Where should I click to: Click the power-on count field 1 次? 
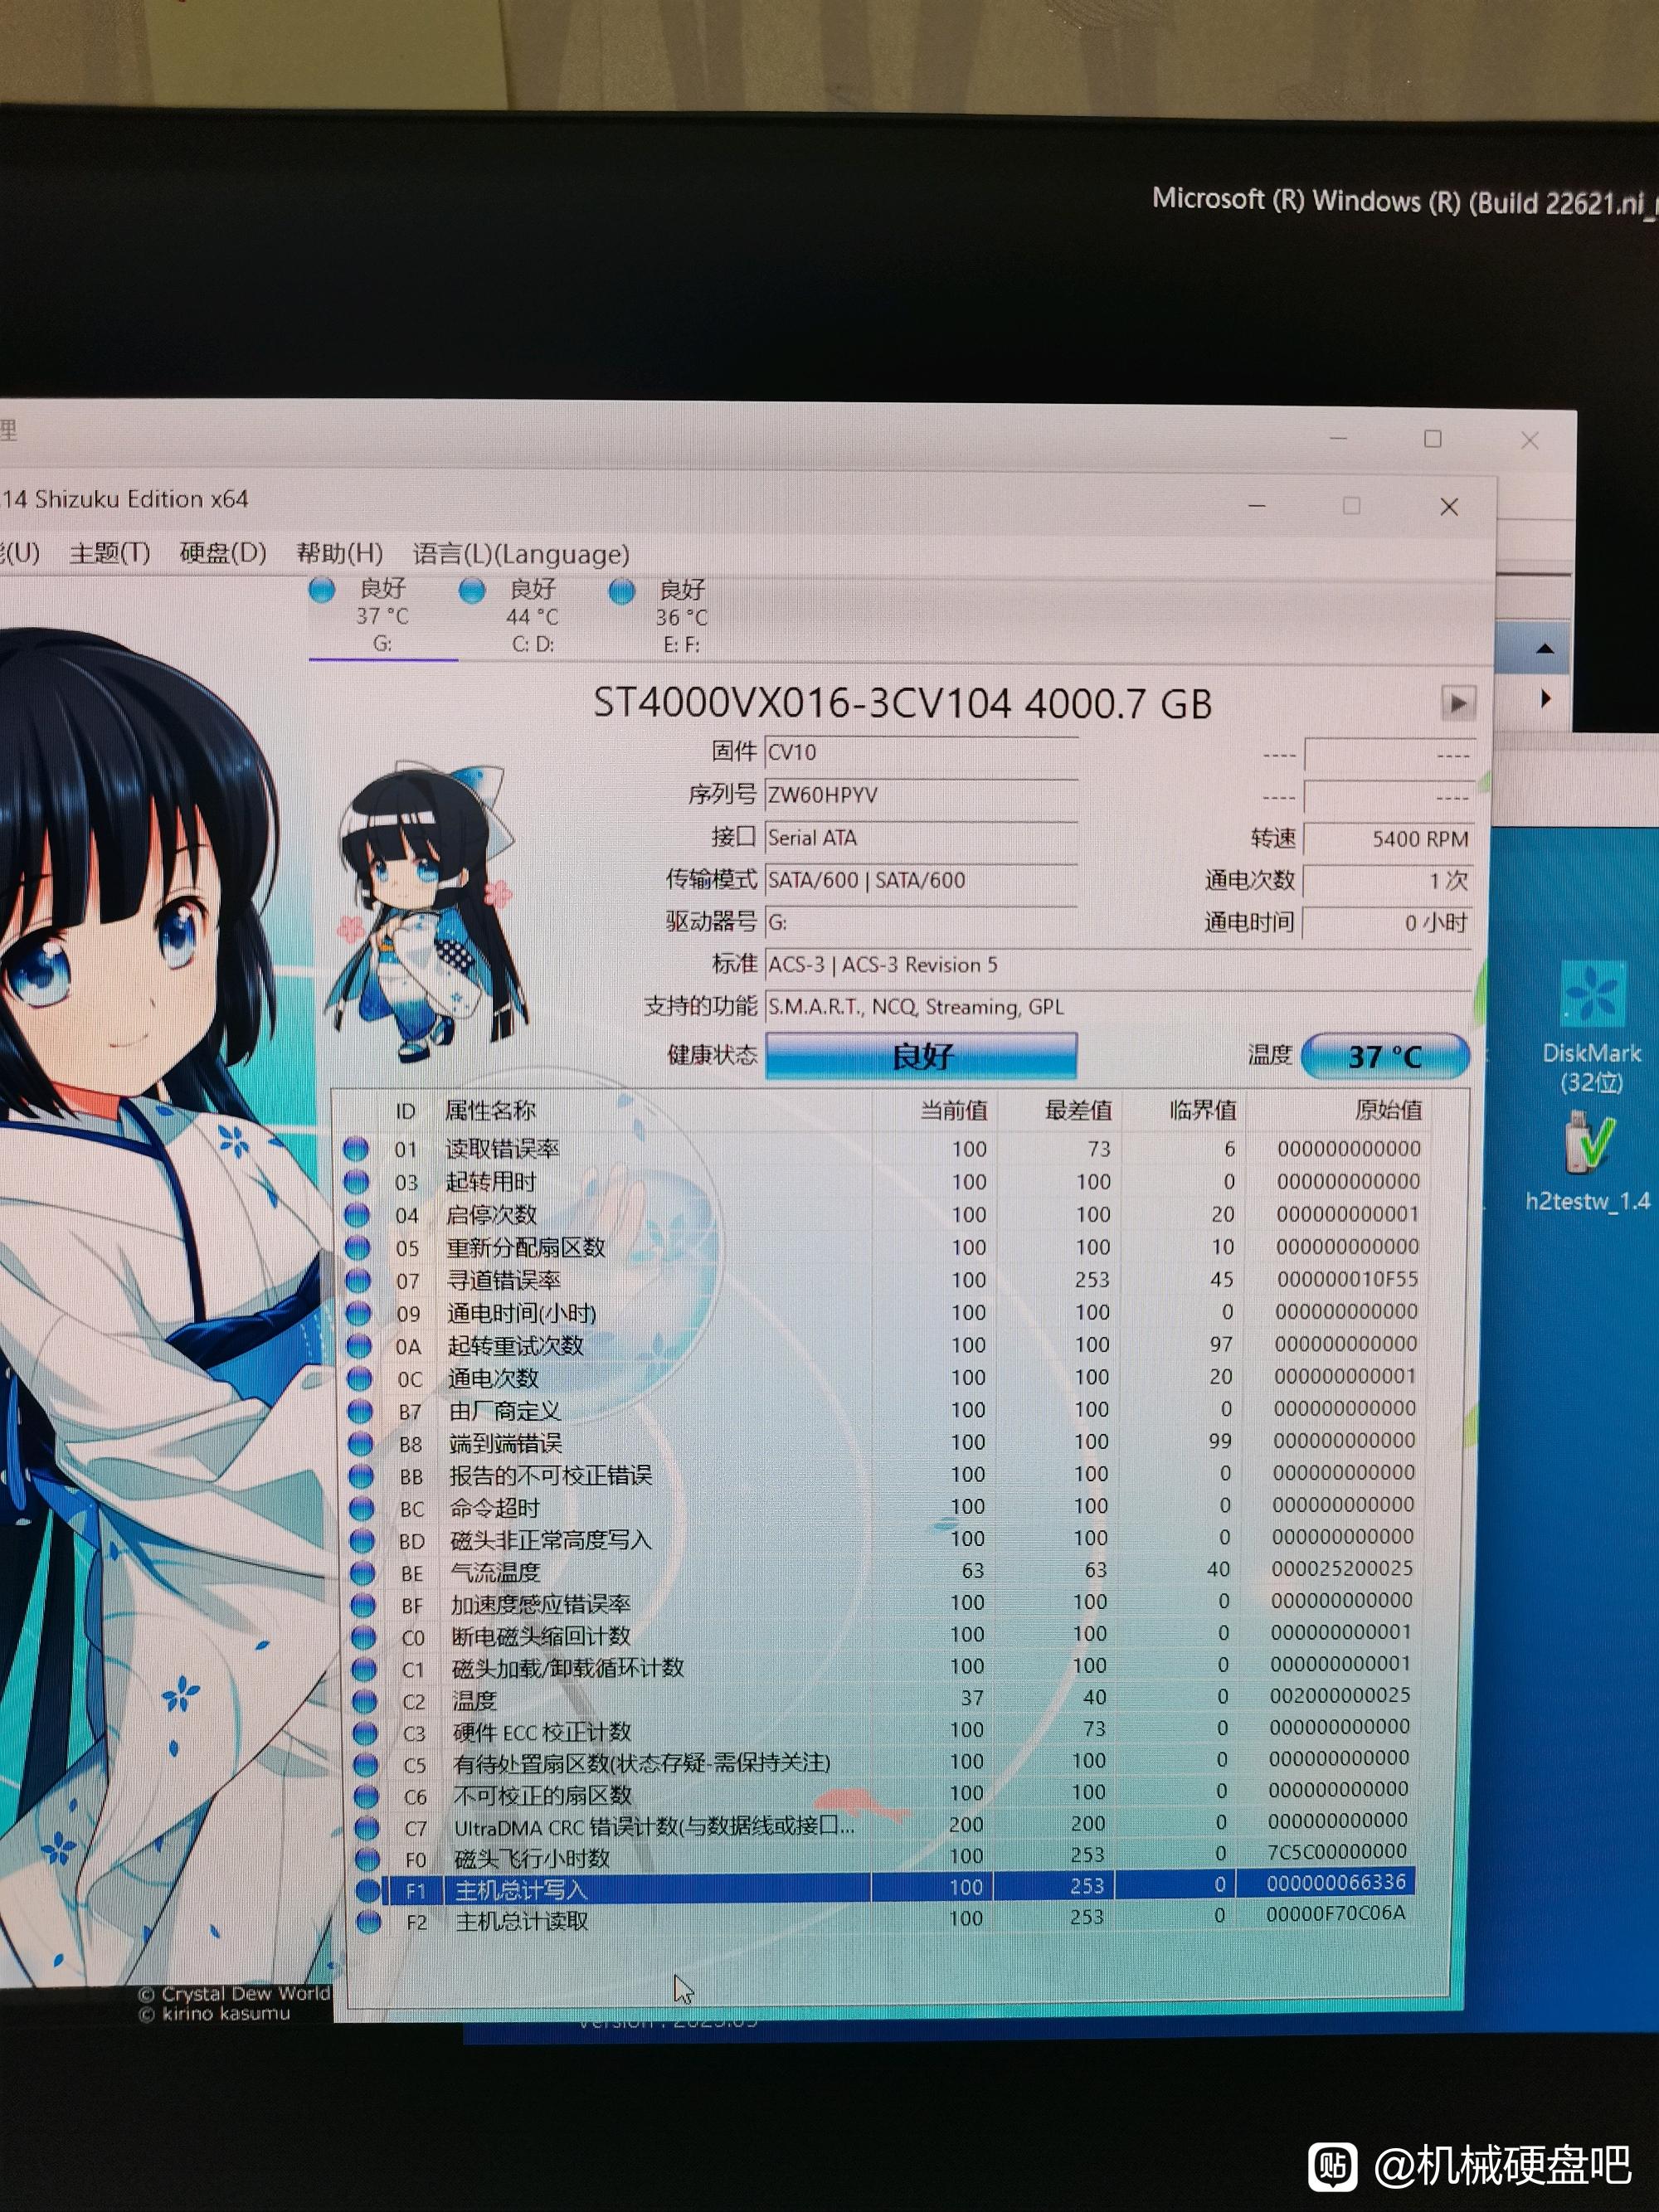pyautogui.click(x=1388, y=881)
